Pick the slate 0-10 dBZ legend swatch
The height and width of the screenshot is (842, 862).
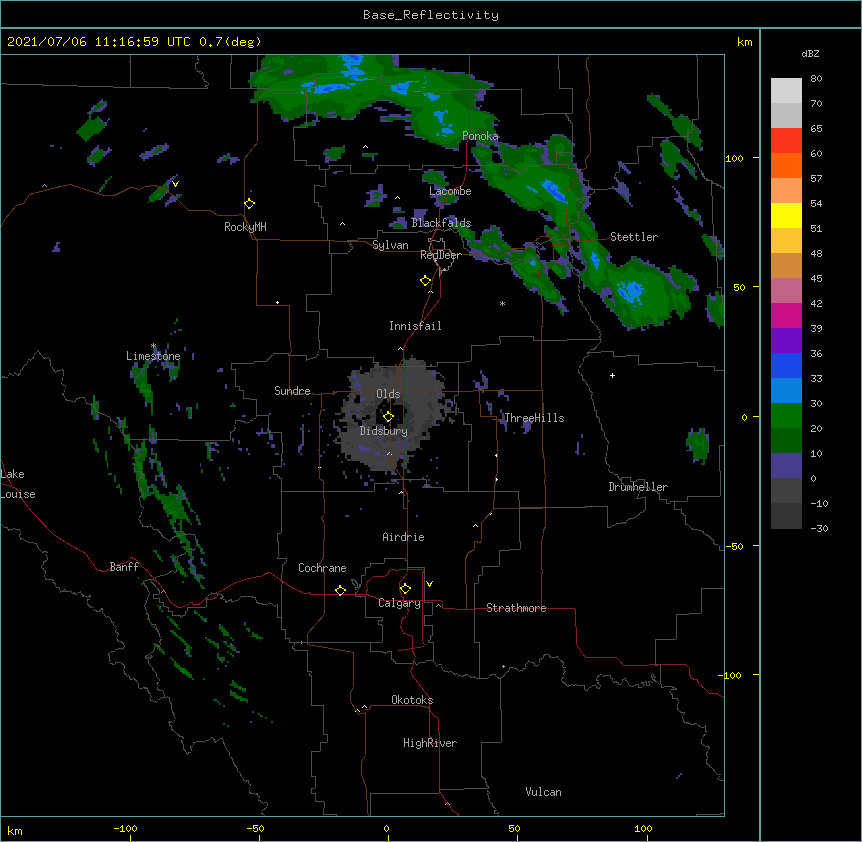pos(786,466)
